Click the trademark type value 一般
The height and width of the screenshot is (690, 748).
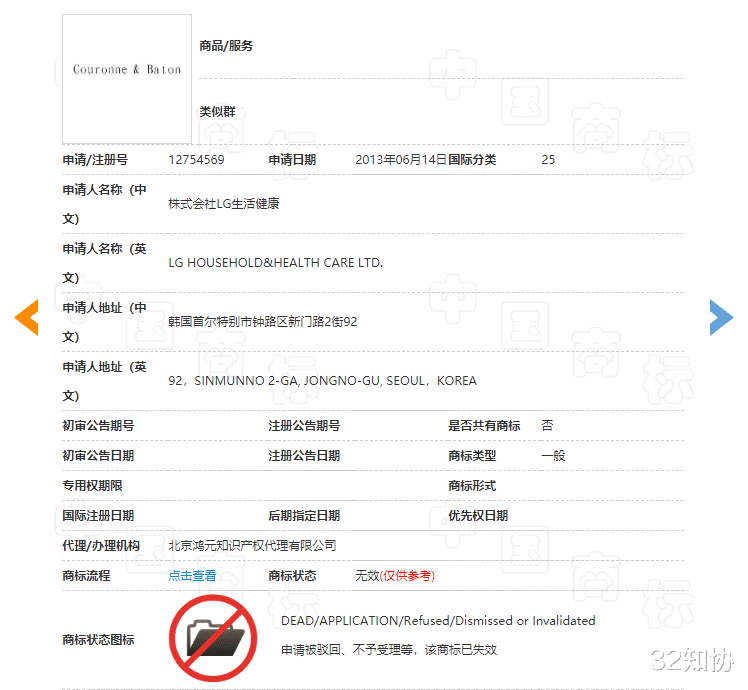(x=553, y=455)
